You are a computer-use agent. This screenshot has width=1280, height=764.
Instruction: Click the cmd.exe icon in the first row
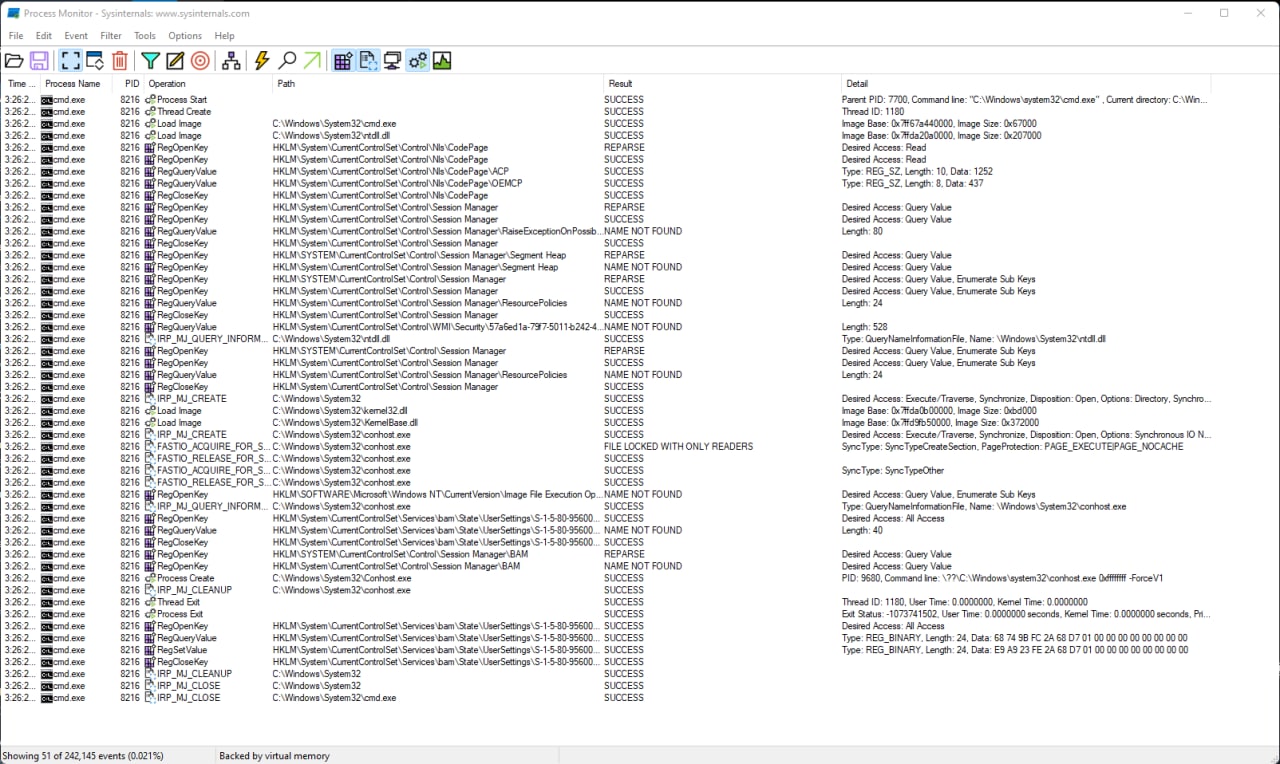click(x=47, y=100)
